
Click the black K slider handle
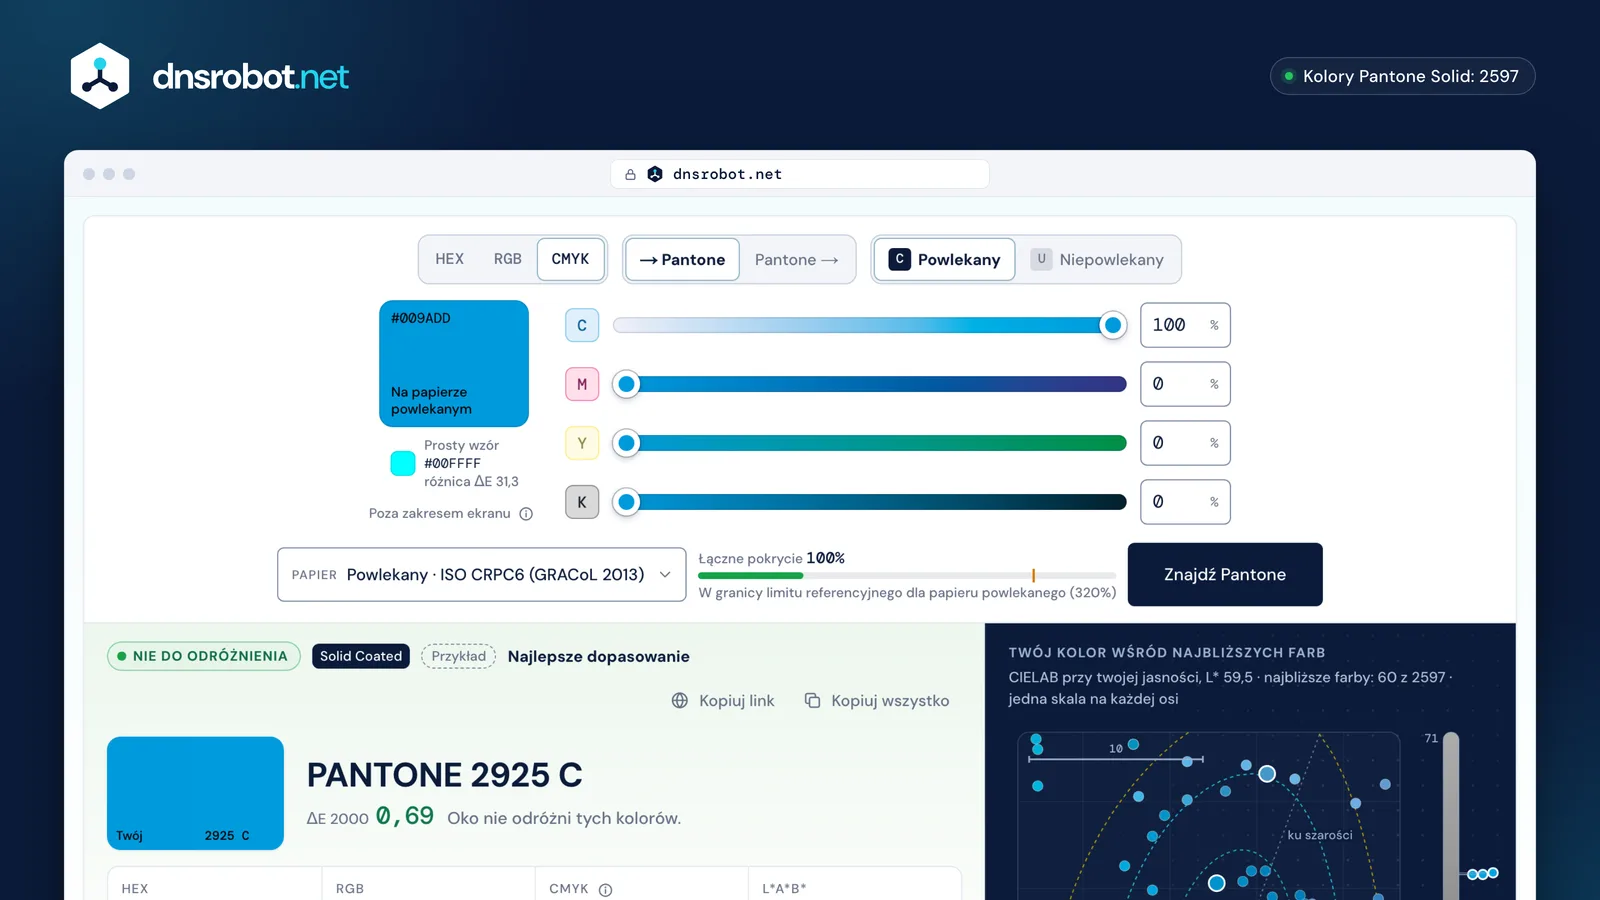[x=626, y=502]
